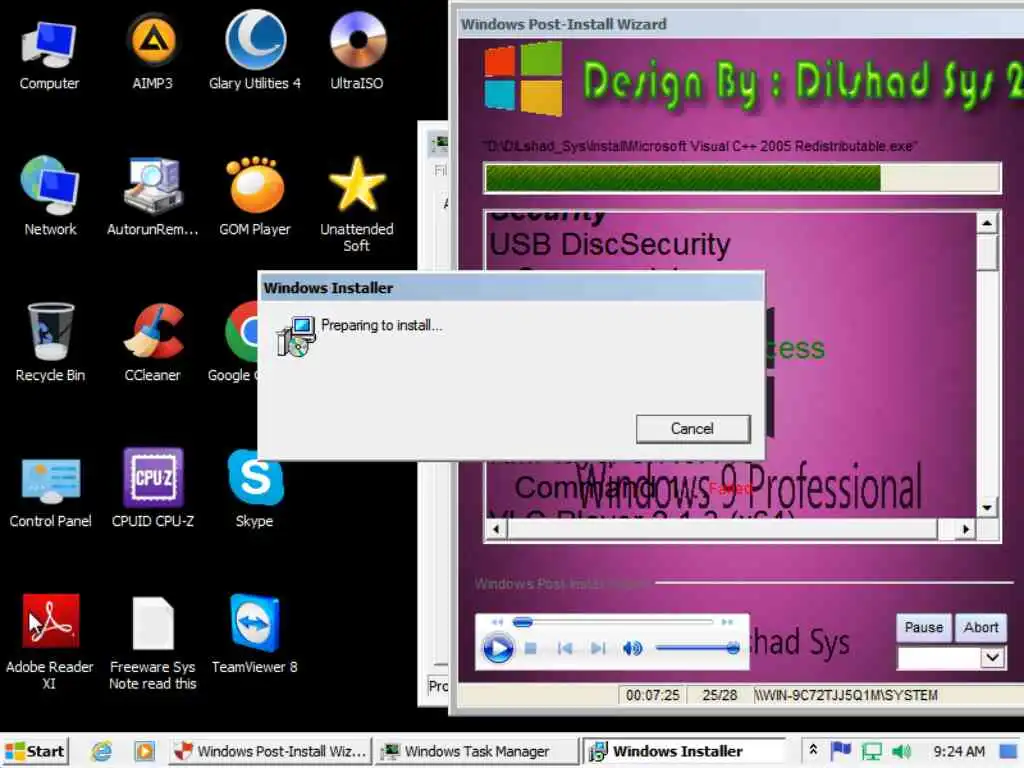Click scroll right arrow in software list

point(966,529)
